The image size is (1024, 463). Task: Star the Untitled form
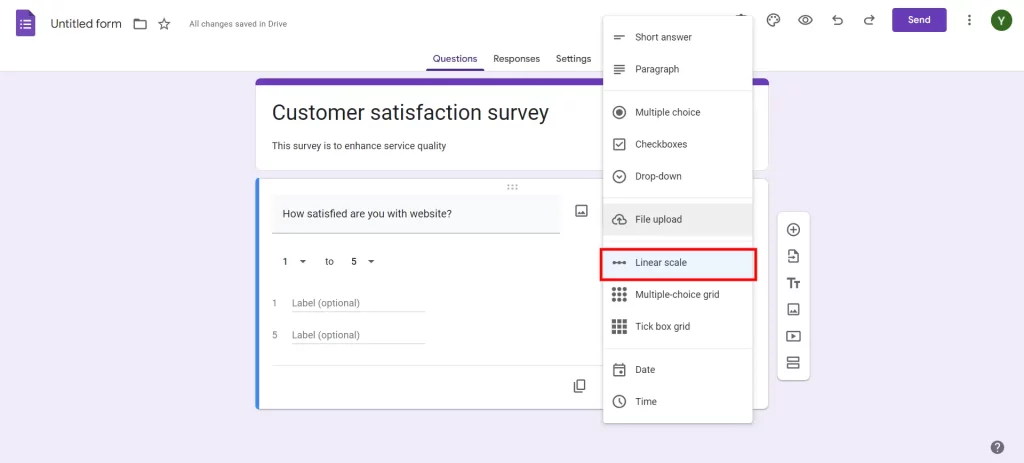pos(164,23)
